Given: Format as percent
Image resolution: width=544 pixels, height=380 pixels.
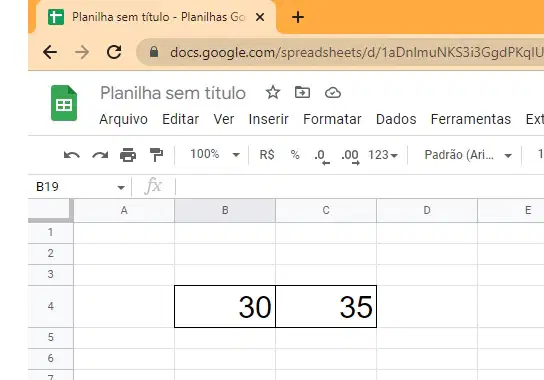Looking at the screenshot, I should tap(295, 155).
